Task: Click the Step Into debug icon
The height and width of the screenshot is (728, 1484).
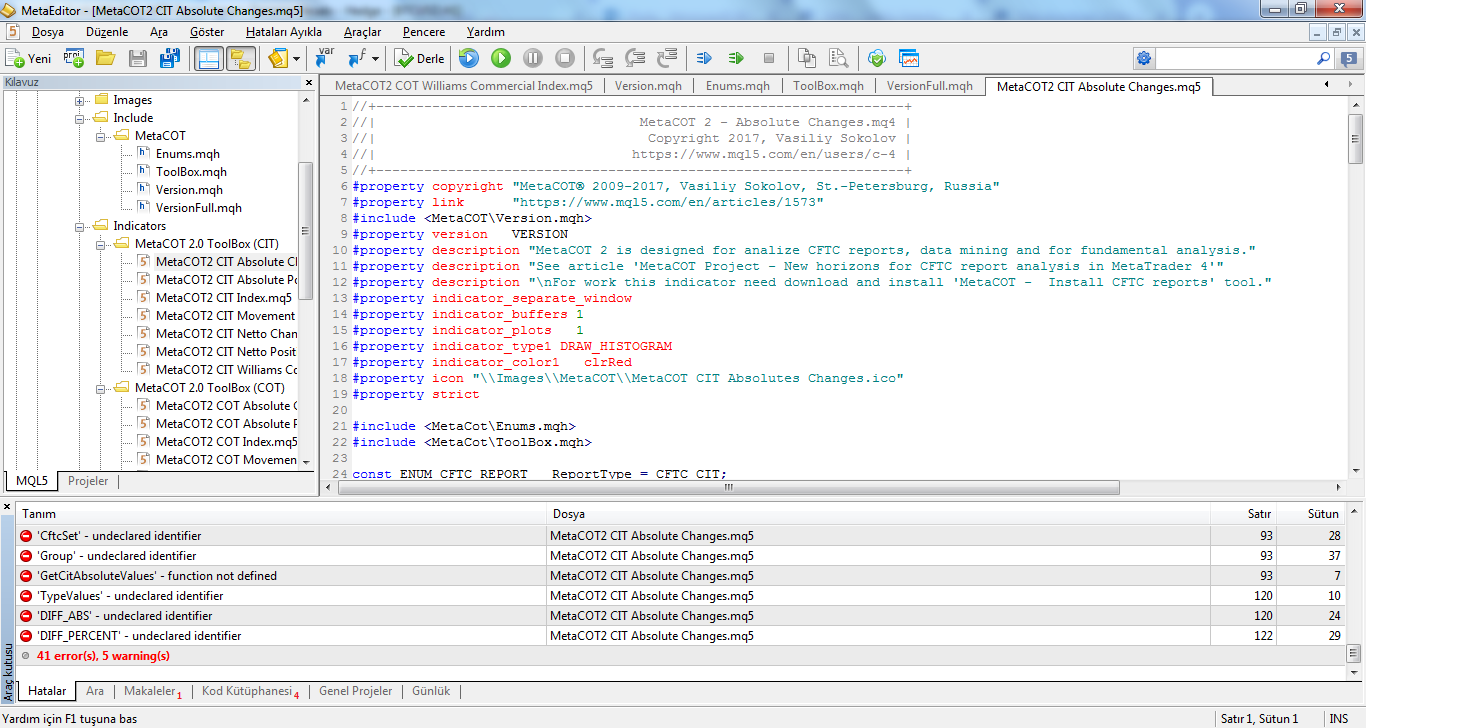Action: click(x=603, y=59)
